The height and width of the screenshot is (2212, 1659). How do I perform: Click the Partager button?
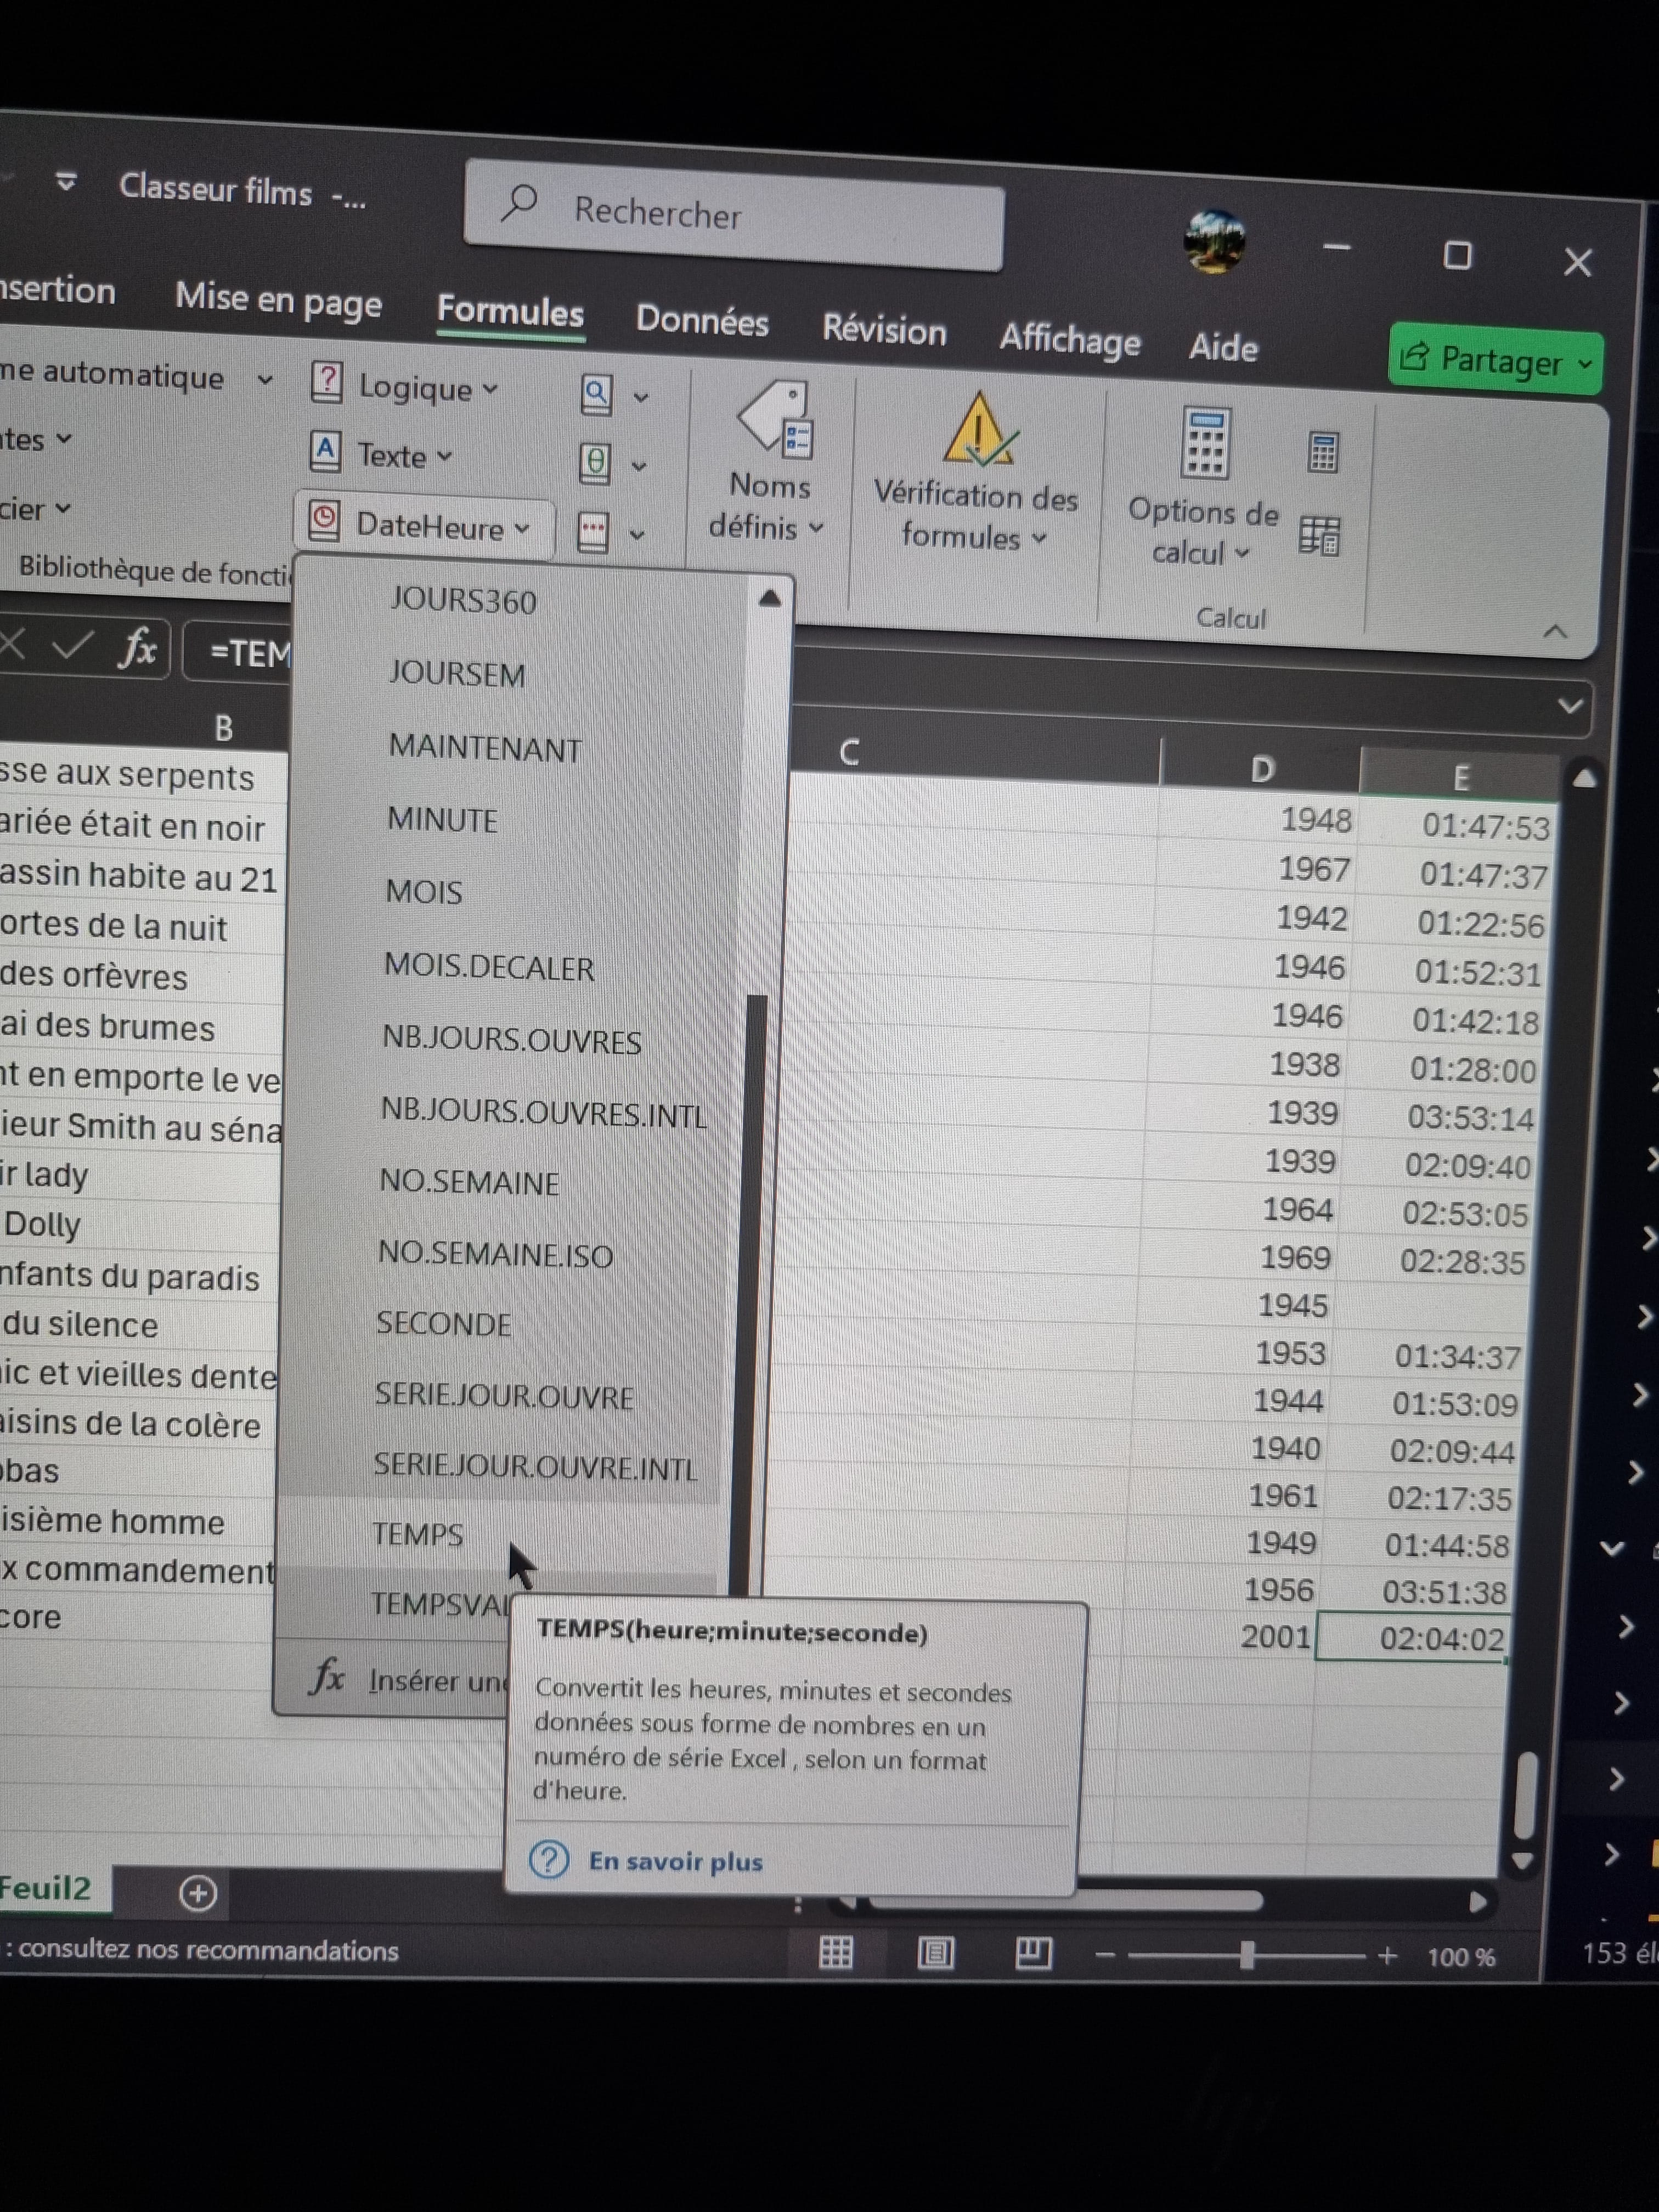(1496, 360)
